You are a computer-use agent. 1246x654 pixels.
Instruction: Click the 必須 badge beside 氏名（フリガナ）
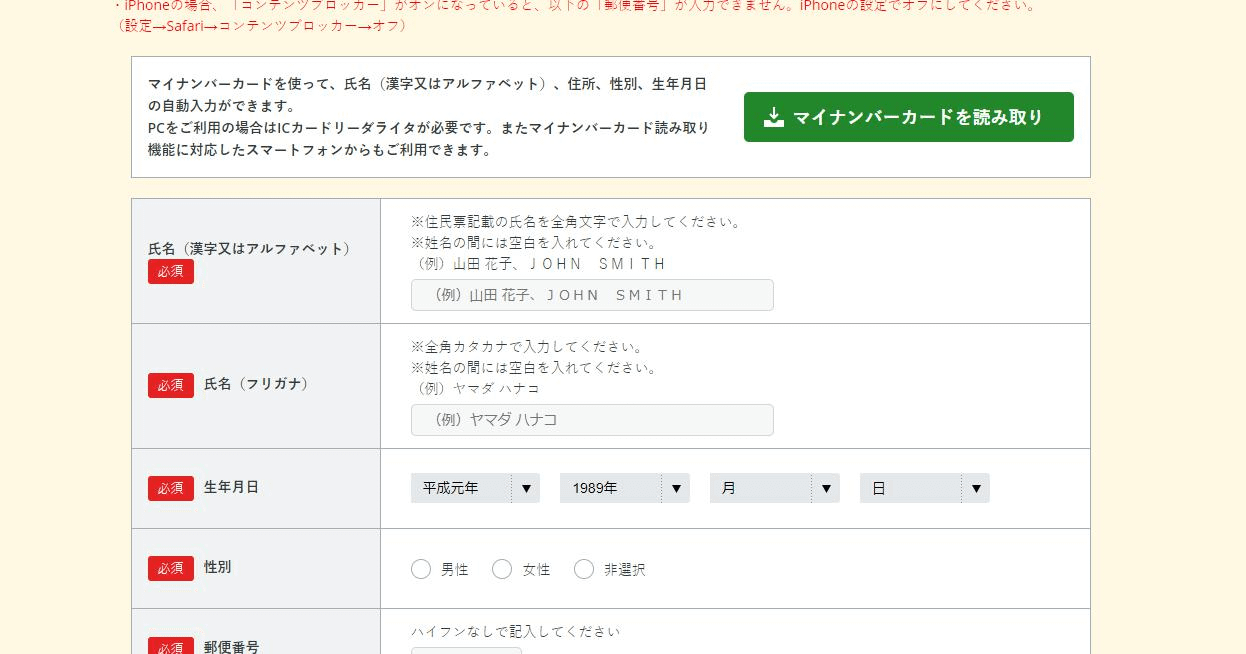pos(171,385)
